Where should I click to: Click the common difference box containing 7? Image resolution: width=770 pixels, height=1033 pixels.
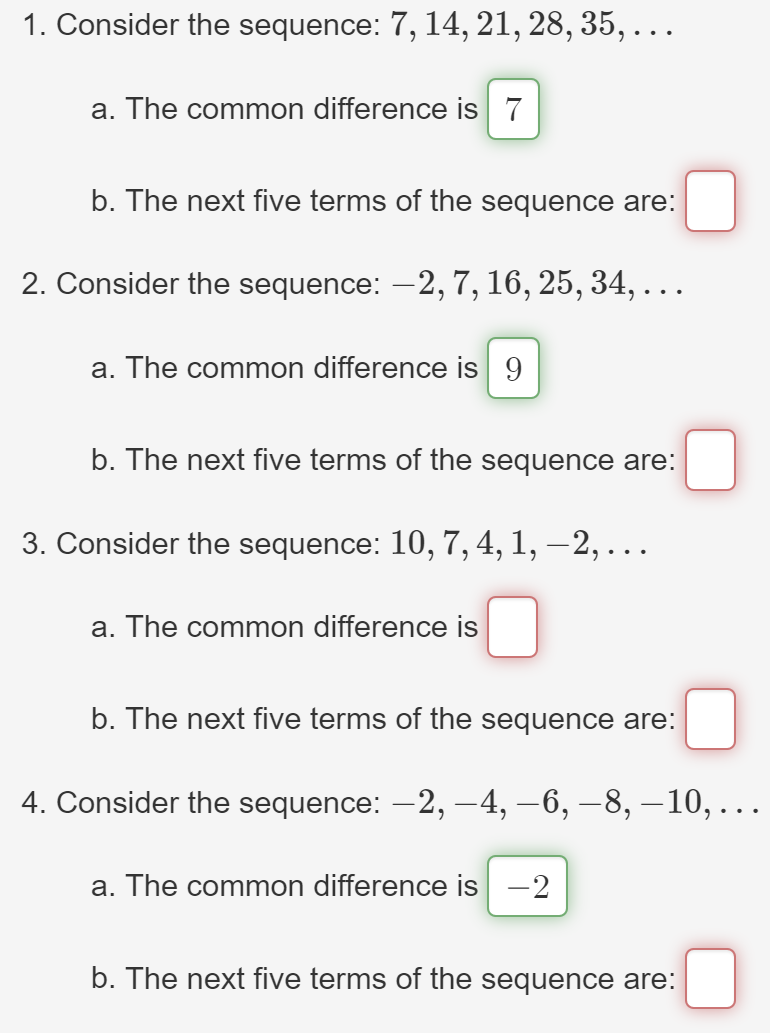coord(513,109)
